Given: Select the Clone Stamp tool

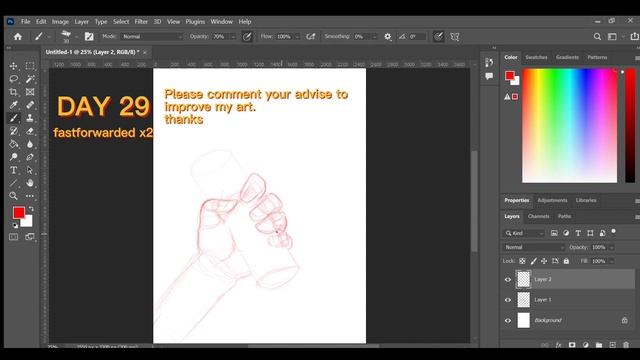Looking at the screenshot, I should click(30, 118).
